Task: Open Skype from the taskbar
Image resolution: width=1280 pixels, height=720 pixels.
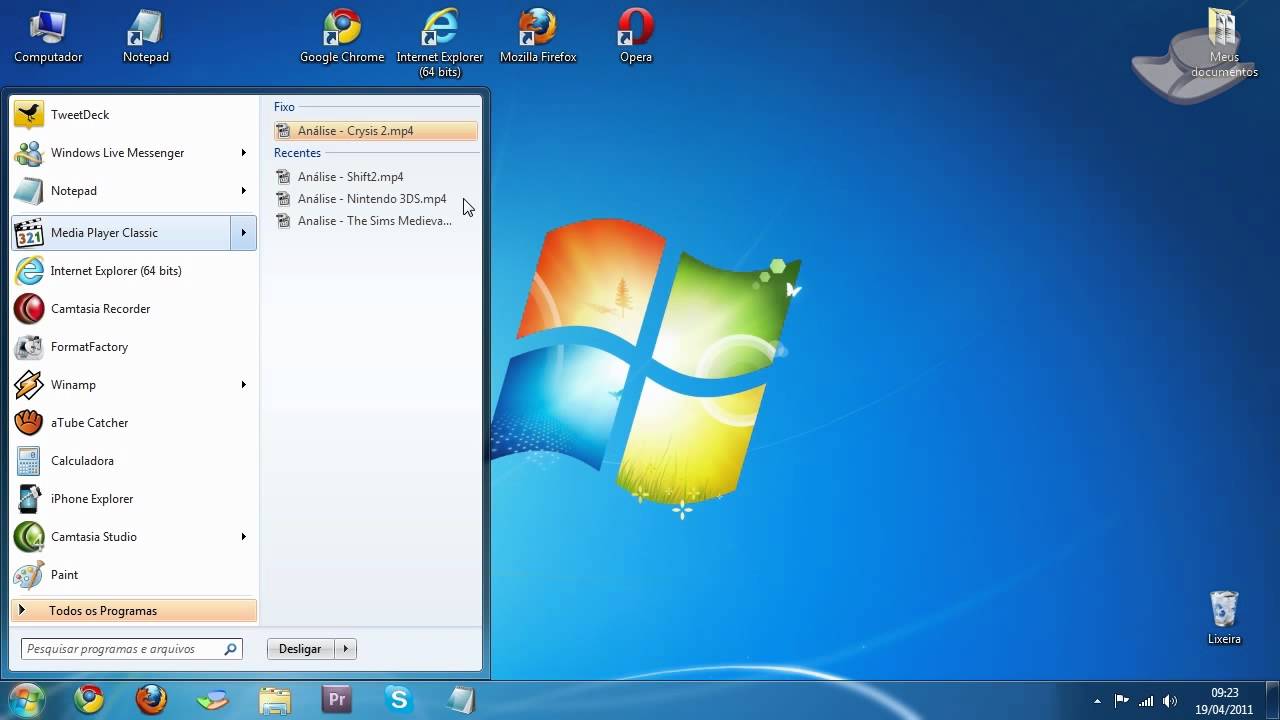Action: pos(399,700)
